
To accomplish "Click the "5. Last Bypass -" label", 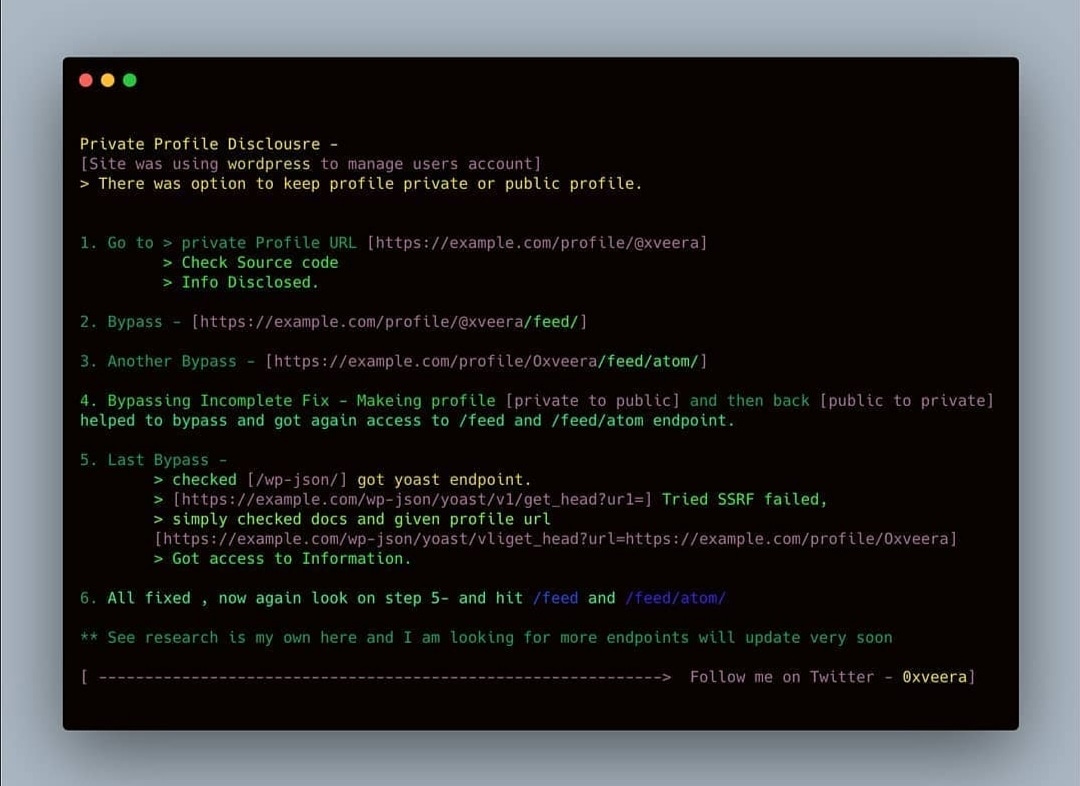I will point(154,460).
